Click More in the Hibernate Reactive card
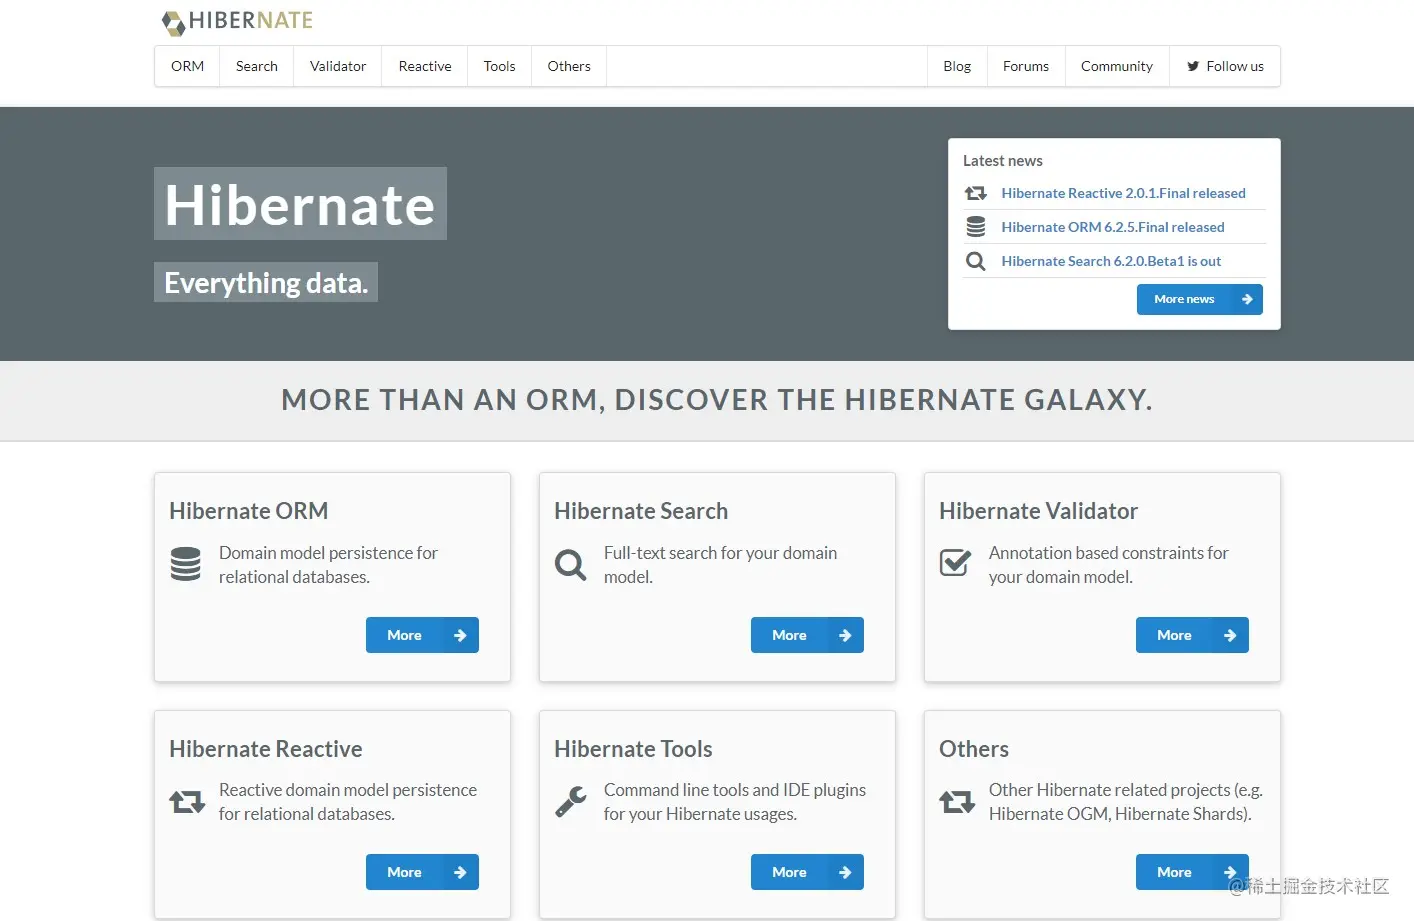 click(422, 872)
